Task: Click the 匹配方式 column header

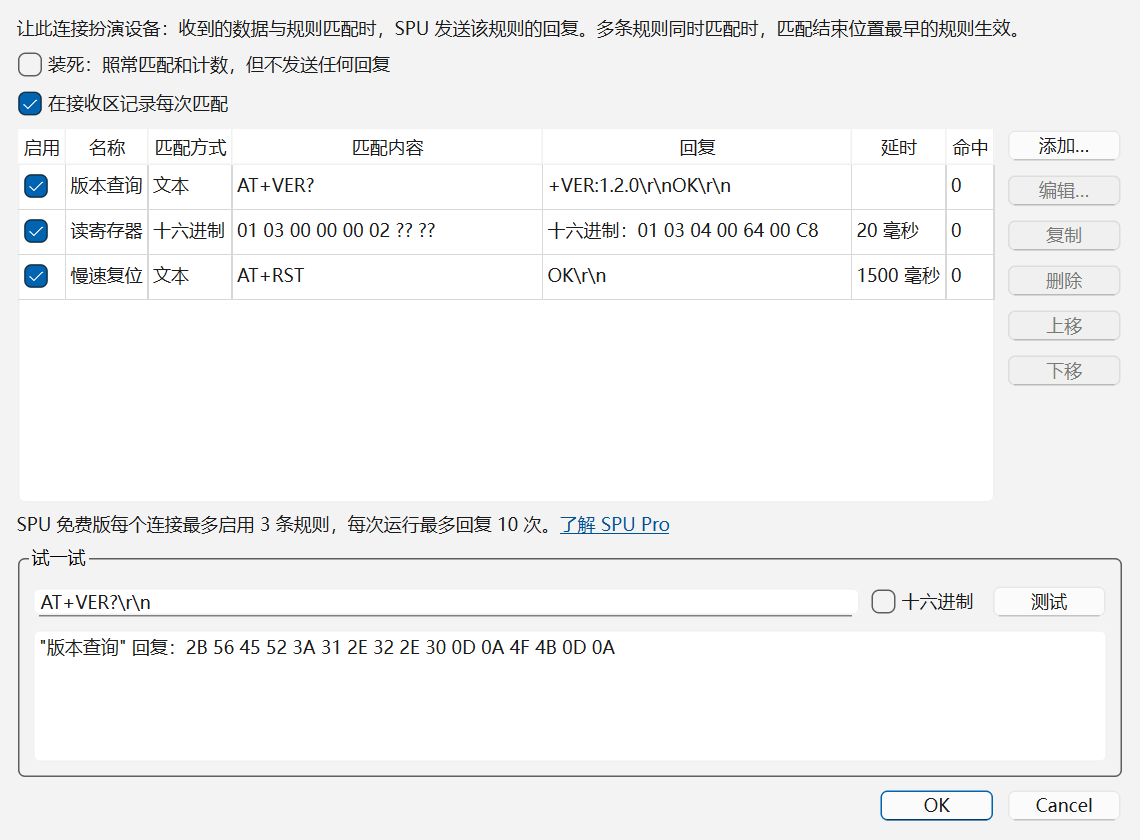Action: [190, 148]
